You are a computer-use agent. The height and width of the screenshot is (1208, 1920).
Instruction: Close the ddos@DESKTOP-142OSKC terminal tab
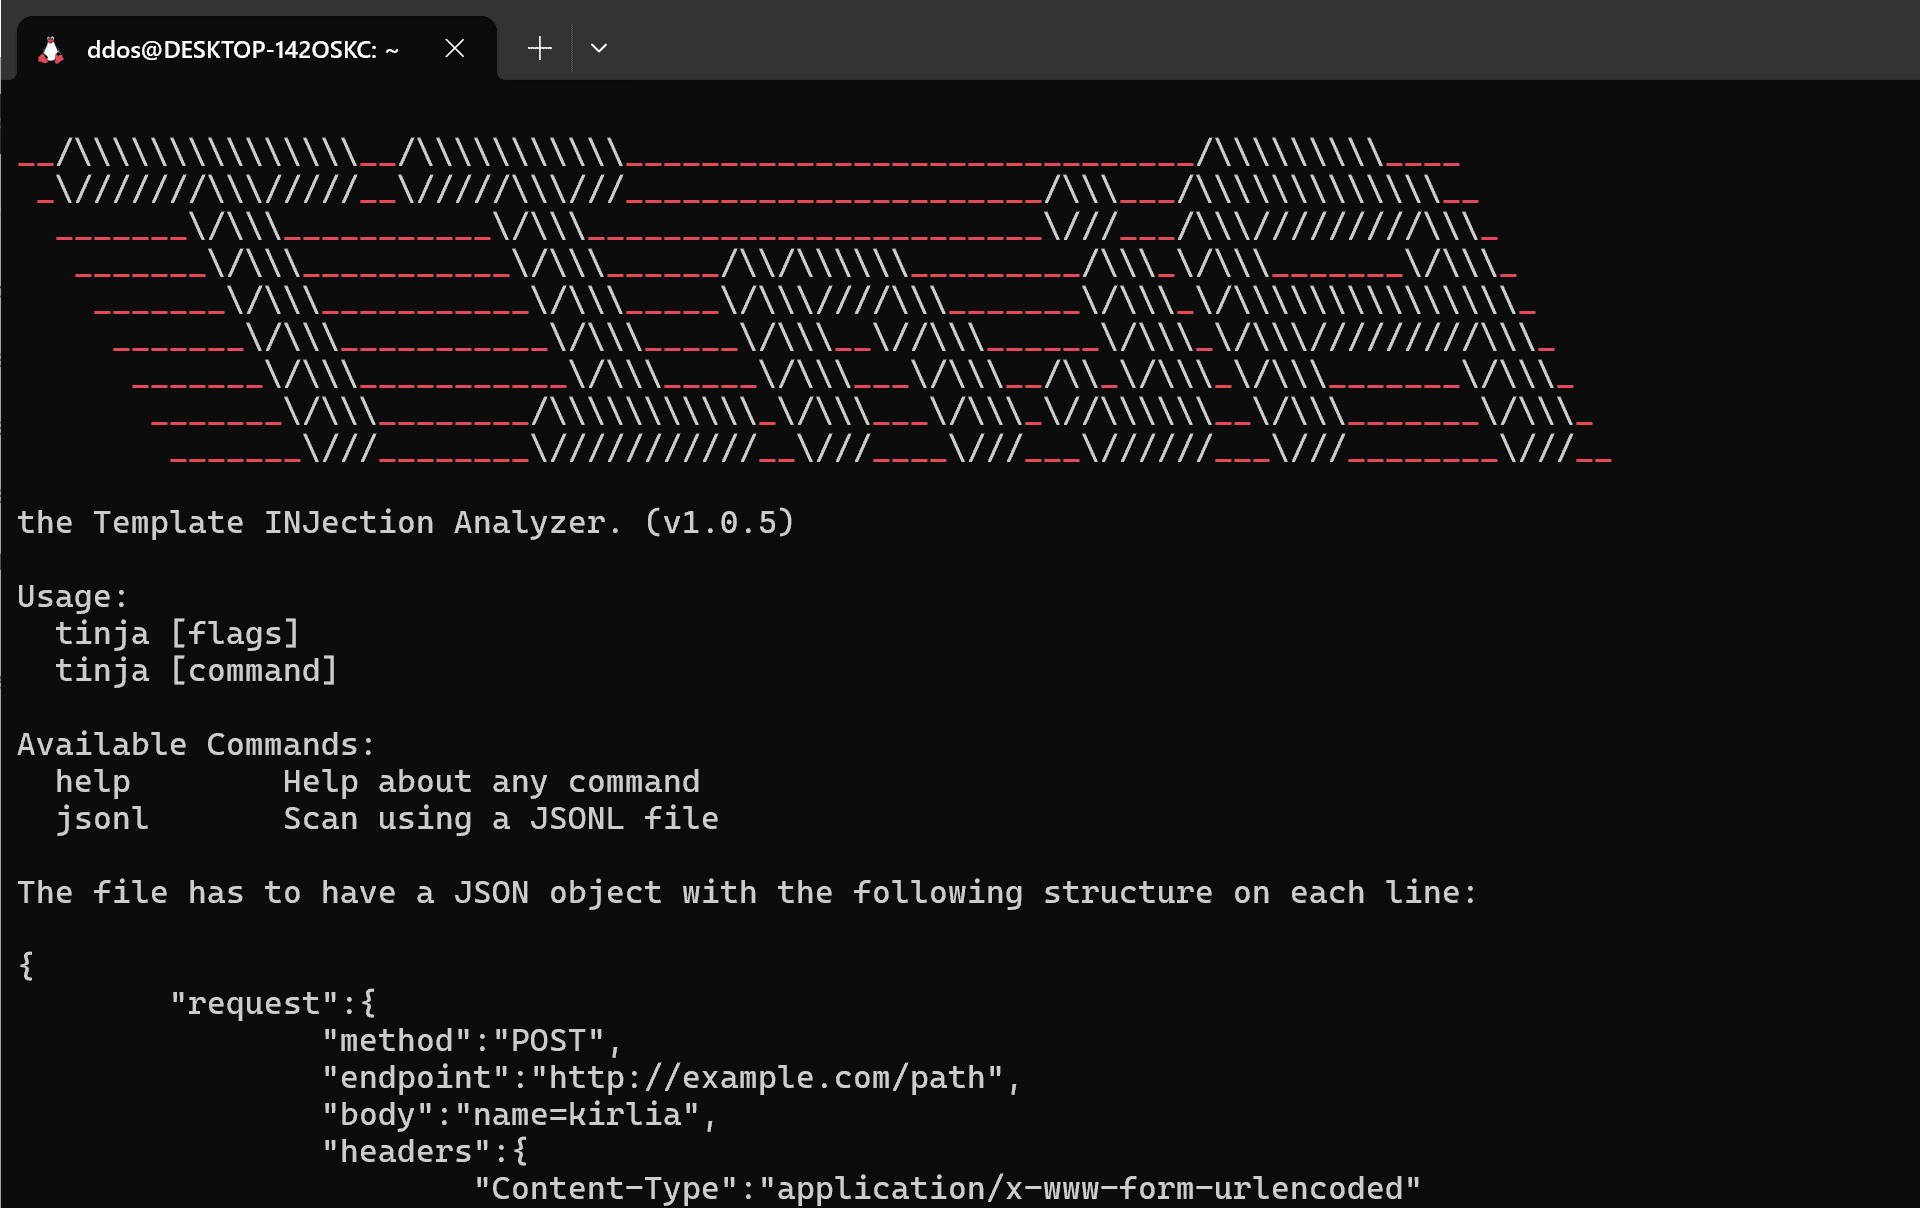tap(455, 48)
